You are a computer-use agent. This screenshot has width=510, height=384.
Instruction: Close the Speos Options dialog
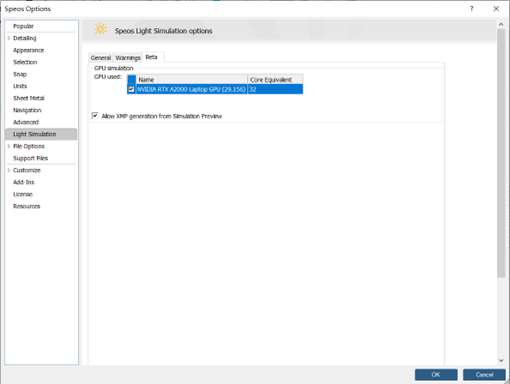point(496,9)
